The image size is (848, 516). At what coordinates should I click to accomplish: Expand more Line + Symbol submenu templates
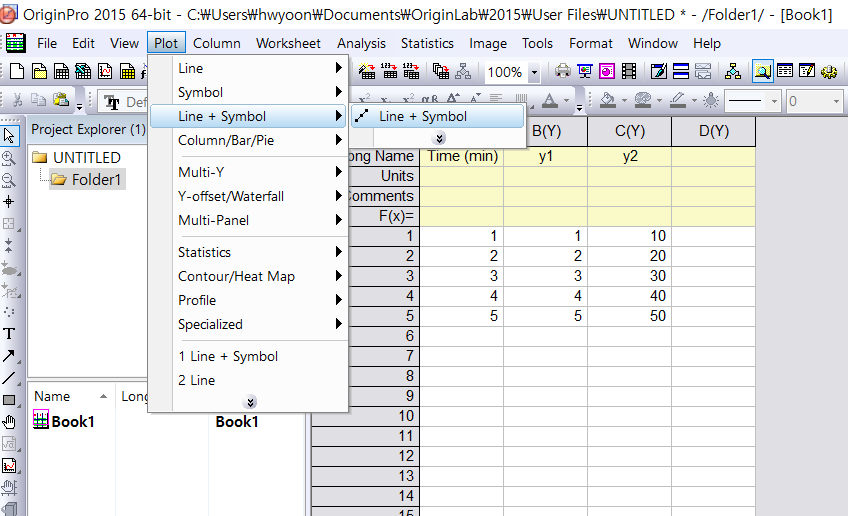(439, 138)
